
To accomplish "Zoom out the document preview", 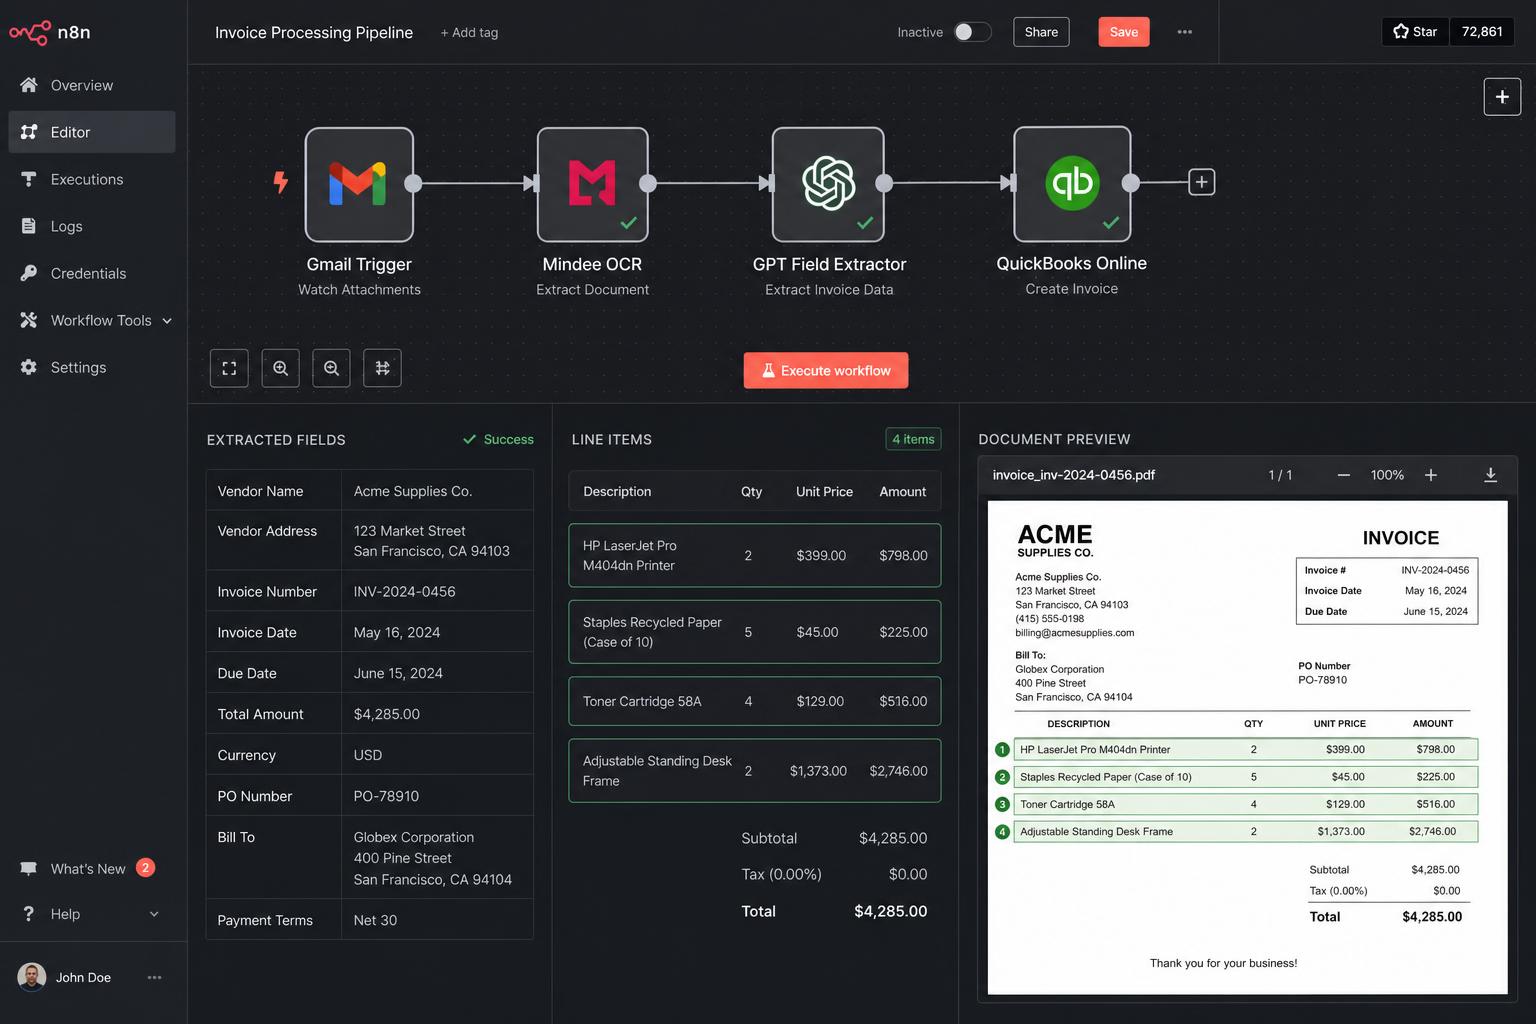I will tap(1343, 475).
